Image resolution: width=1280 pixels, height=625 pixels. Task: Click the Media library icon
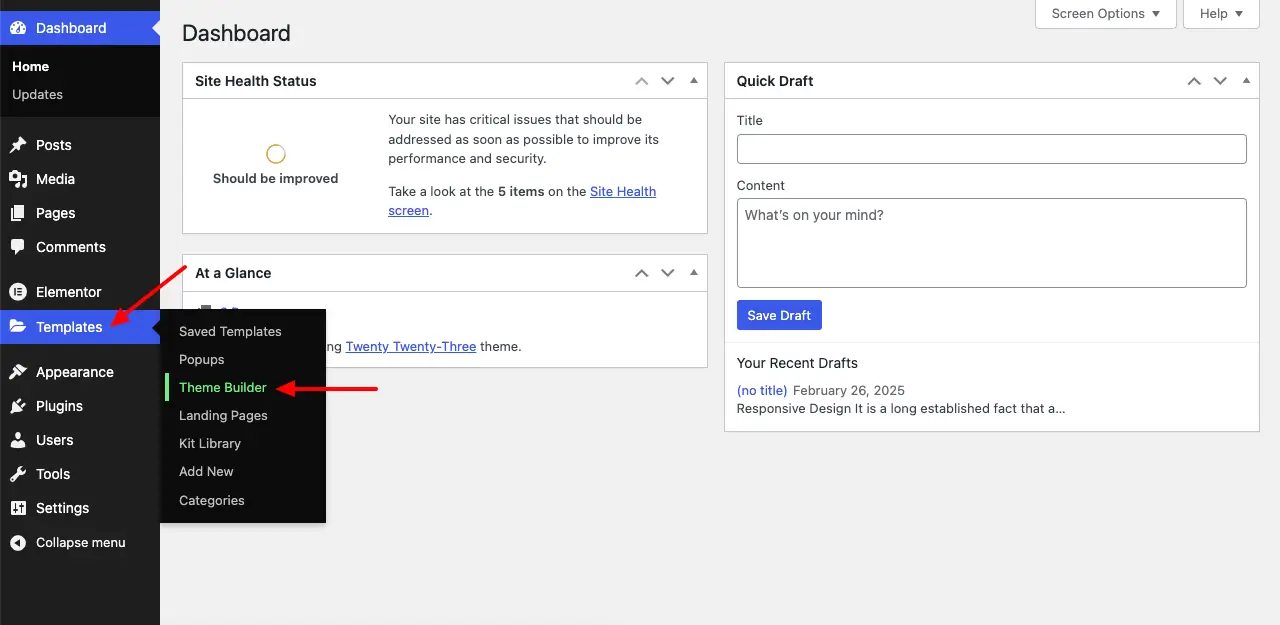[18, 179]
